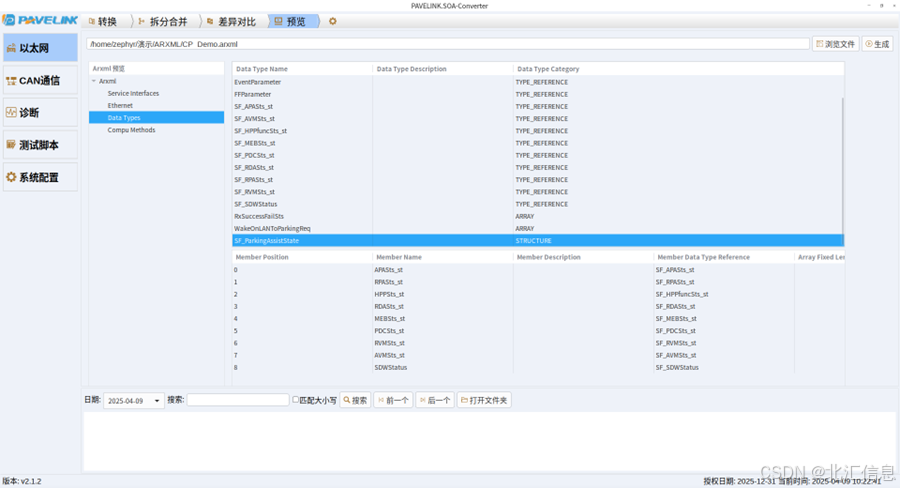Screen dimensions: 900x488
Task: Click the 搜索 search button
Action: click(355, 400)
